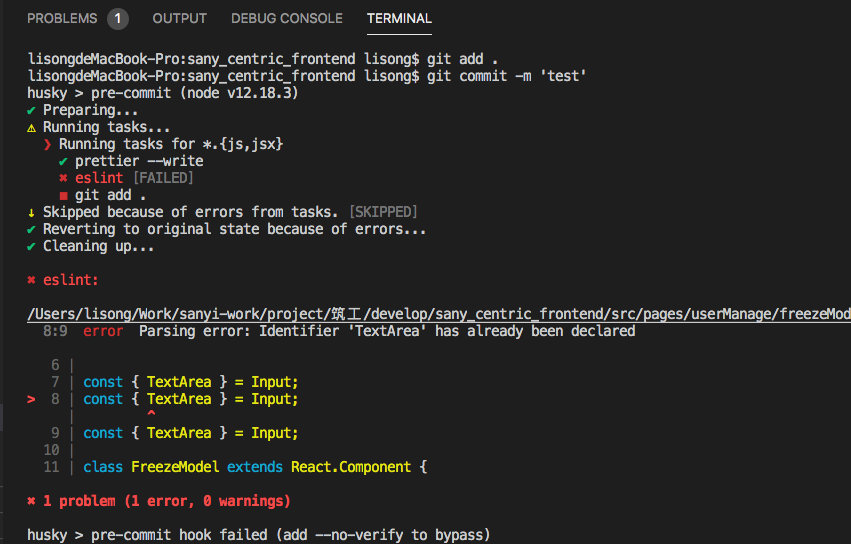Click the red X before eslint: heading
851x544 pixels.
pyautogui.click(x=31, y=280)
